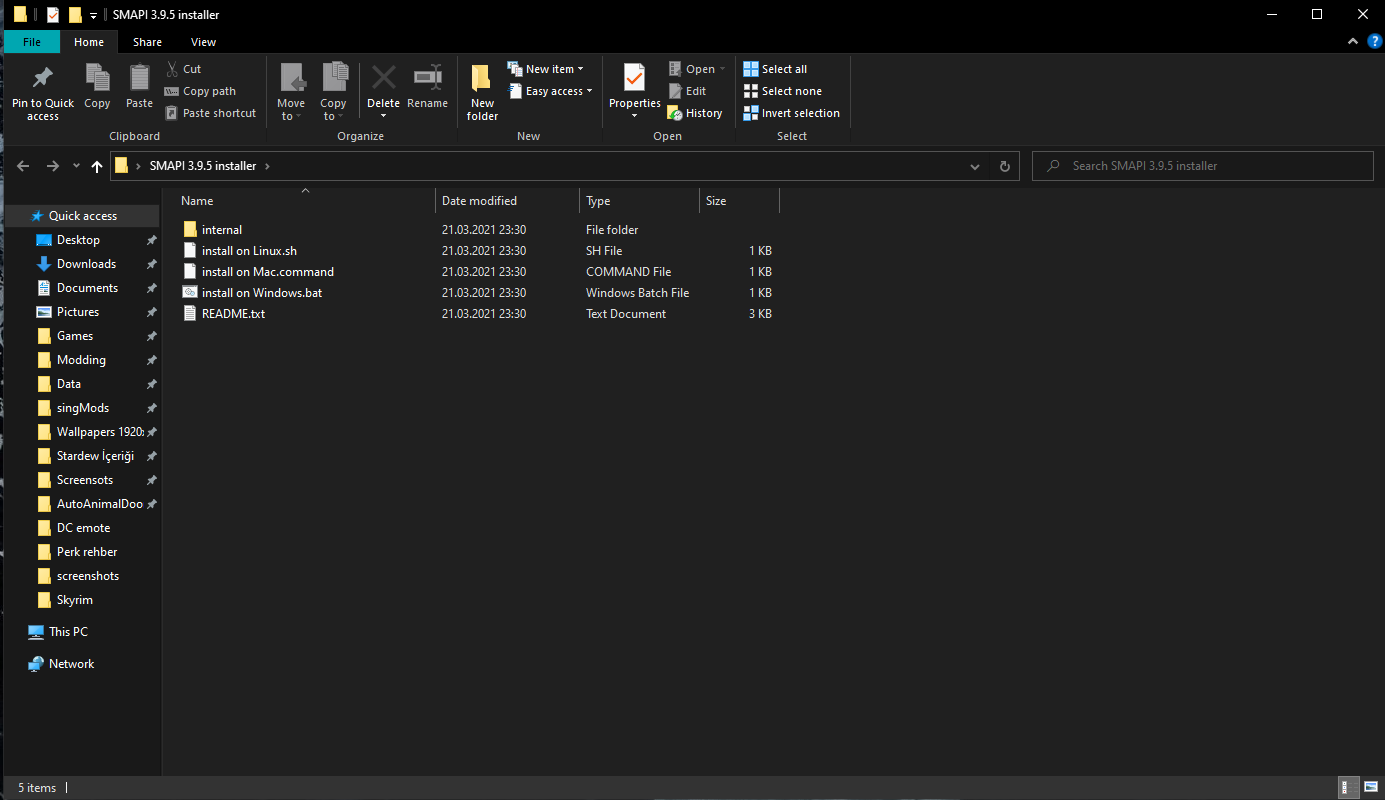This screenshot has height=800, width=1385.
Task: Click the Up one level arrow
Action: 96,166
